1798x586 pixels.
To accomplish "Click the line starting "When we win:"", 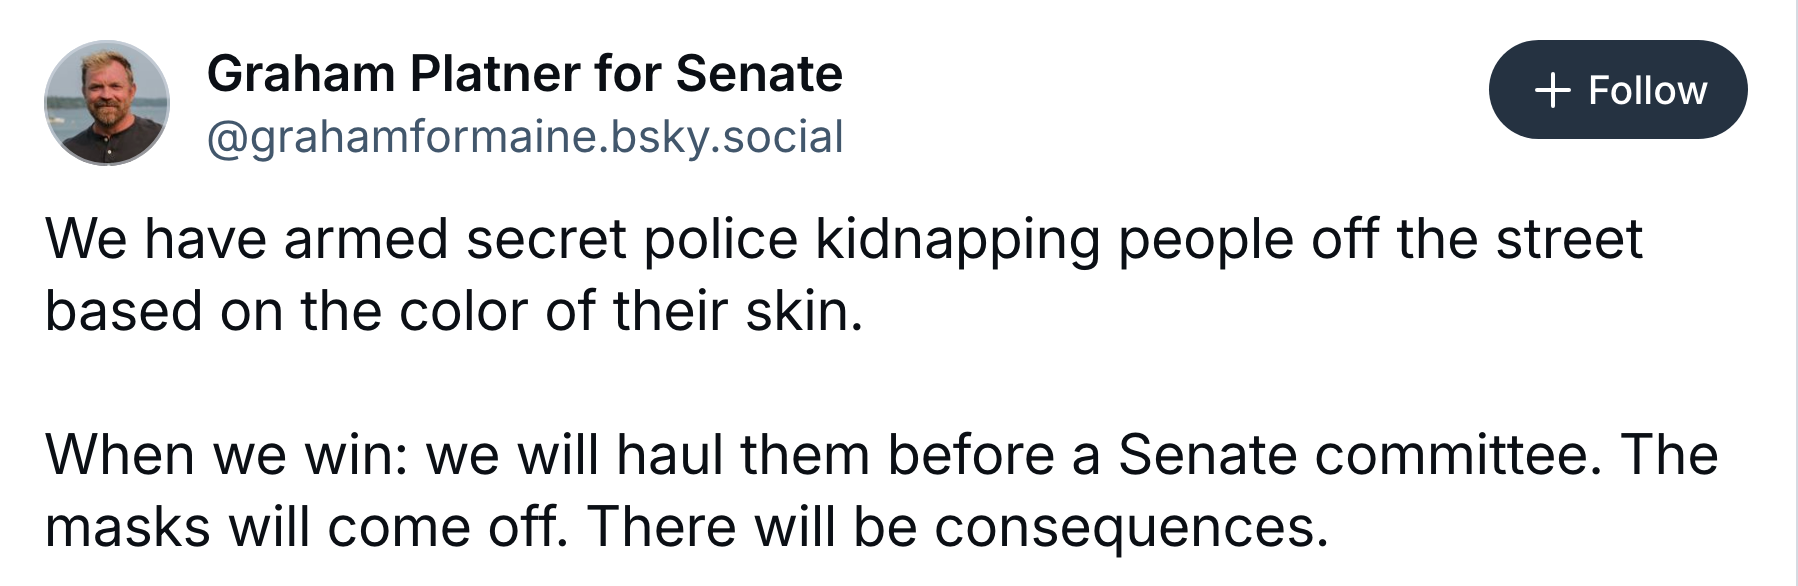I will 880,455.
